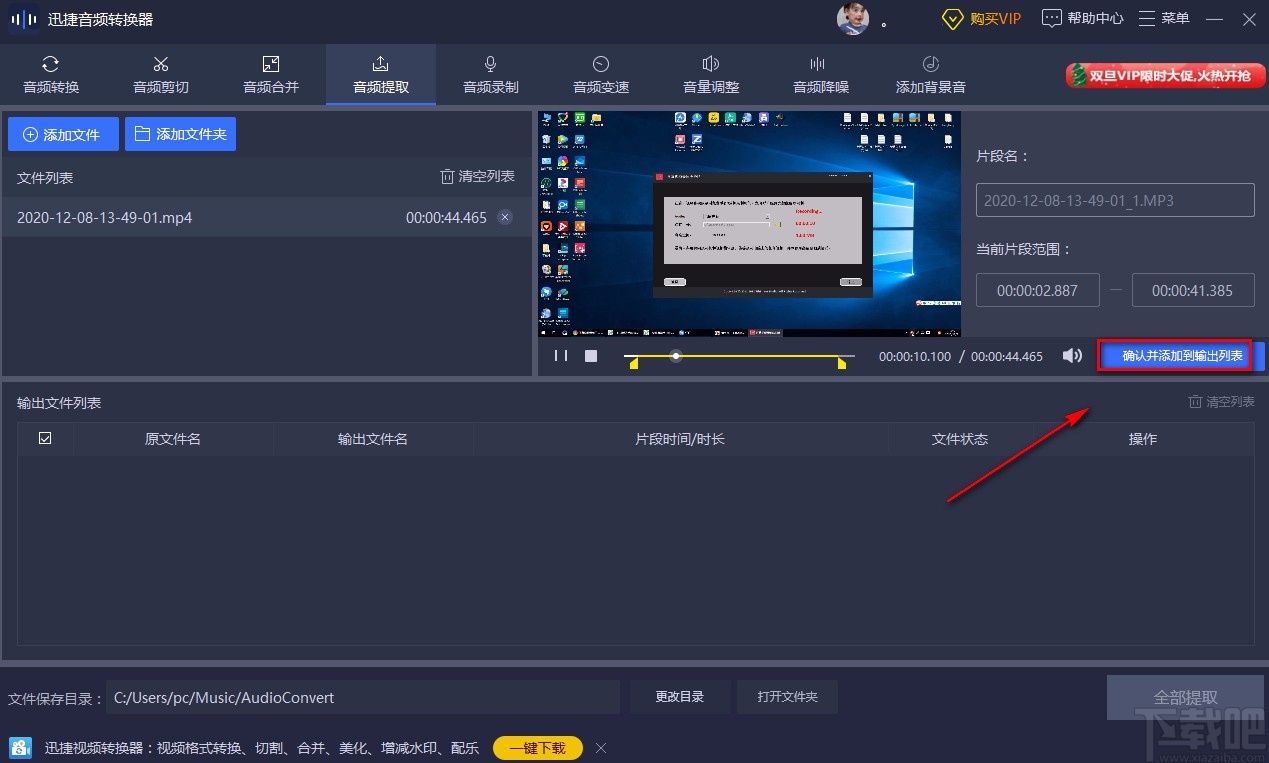Pause the video preview playback
1269x763 pixels.
click(x=560, y=355)
